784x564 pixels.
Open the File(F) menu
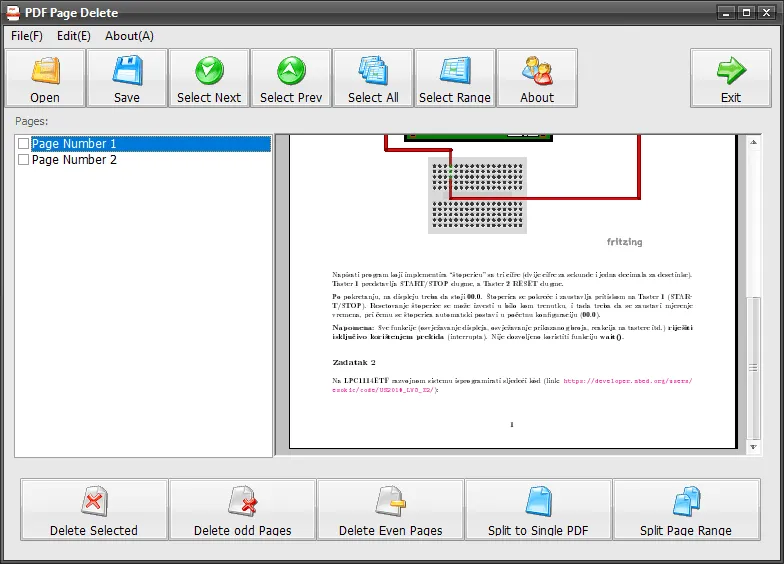pyautogui.click(x=27, y=36)
